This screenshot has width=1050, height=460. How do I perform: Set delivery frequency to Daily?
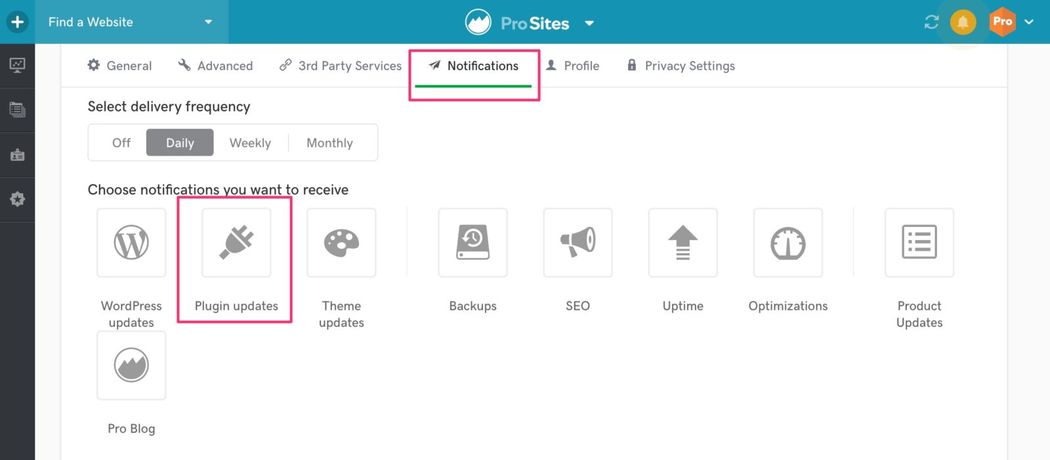coord(180,143)
